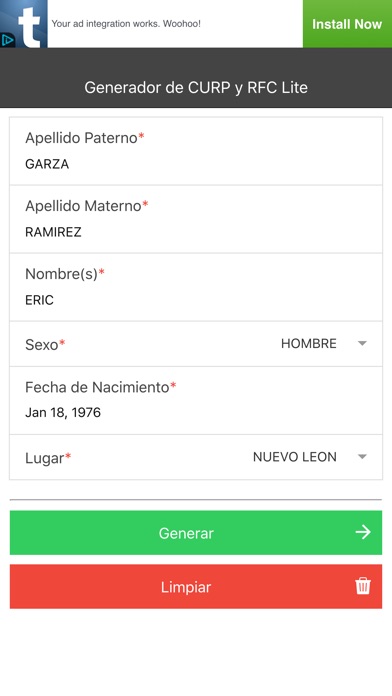
Task: Tap the right arrow icon on Generar
Action: point(363,532)
